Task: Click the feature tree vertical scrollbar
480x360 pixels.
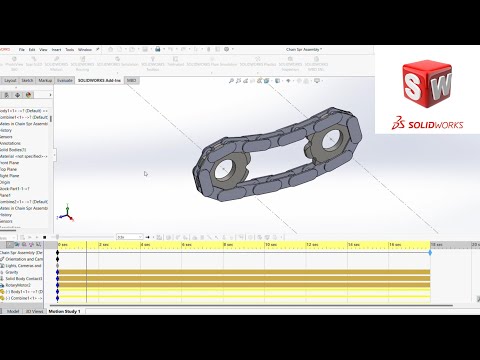Action: 51,119
